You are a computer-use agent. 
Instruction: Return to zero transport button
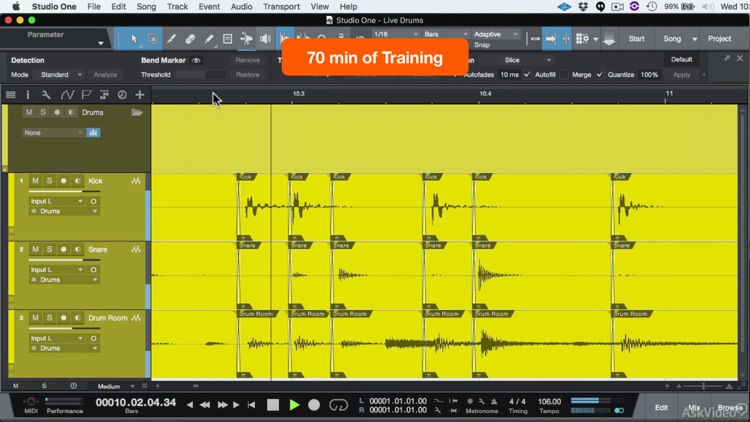[x=252, y=405]
